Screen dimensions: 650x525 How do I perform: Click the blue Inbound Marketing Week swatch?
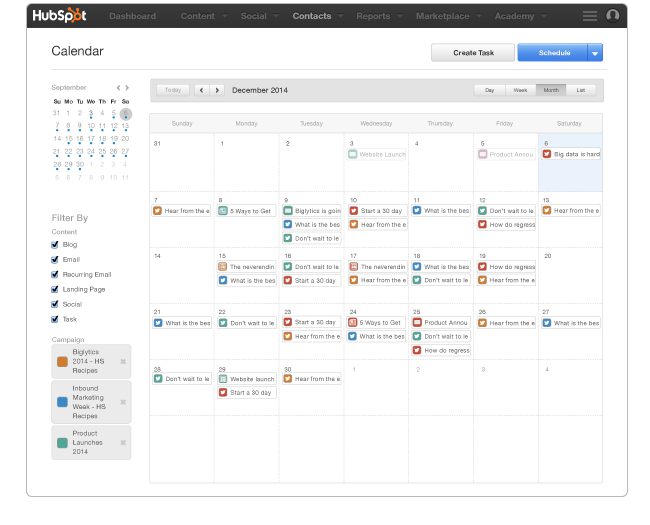[62, 399]
